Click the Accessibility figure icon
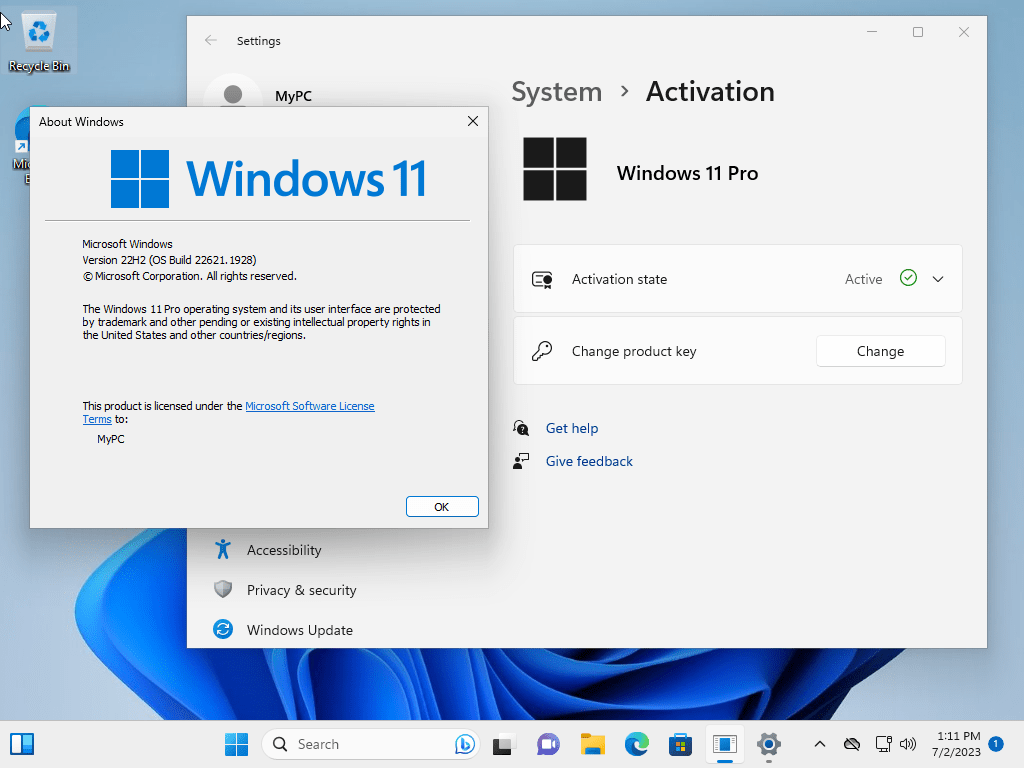Image resolution: width=1024 pixels, height=768 pixels. pos(223,550)
